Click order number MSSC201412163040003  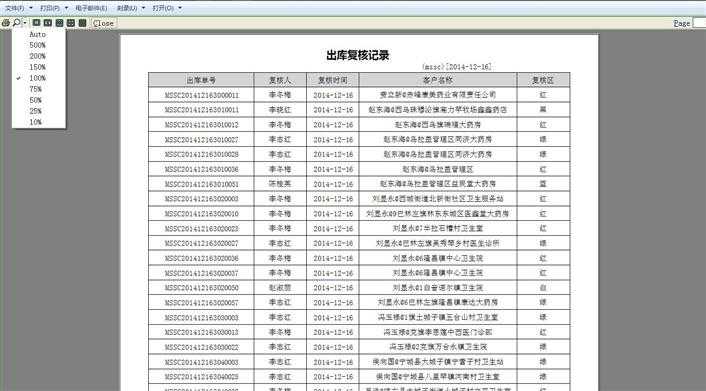[x=202, y=362]
